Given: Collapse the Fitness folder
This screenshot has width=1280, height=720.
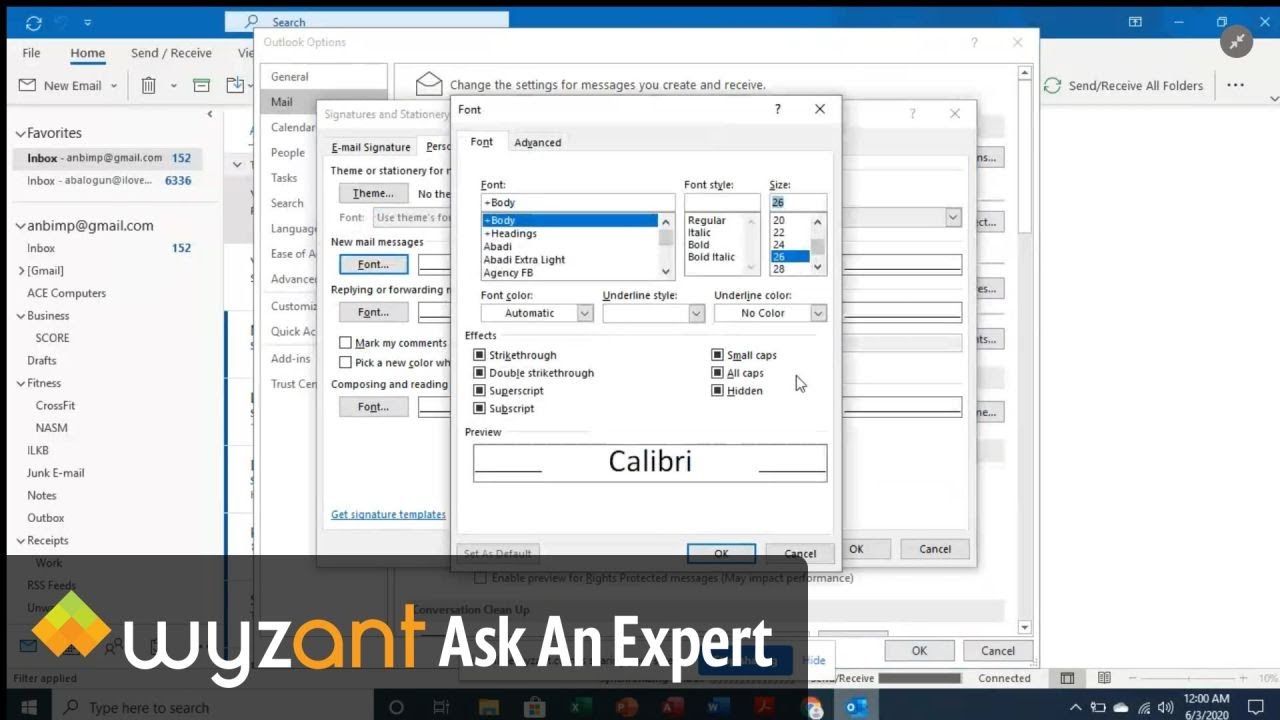Looking at the screenshot, I should (x=20, y=384).
